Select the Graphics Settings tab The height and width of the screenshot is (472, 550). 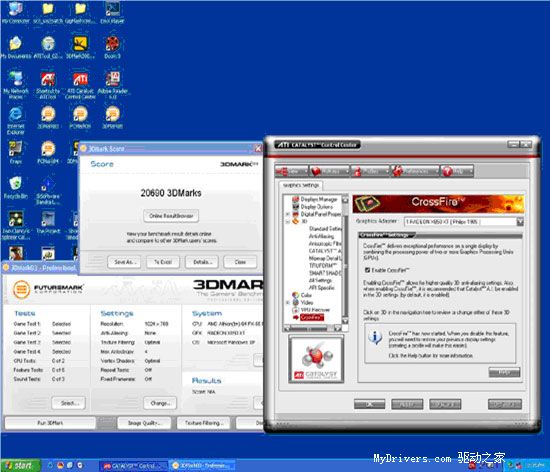(301, 185)
